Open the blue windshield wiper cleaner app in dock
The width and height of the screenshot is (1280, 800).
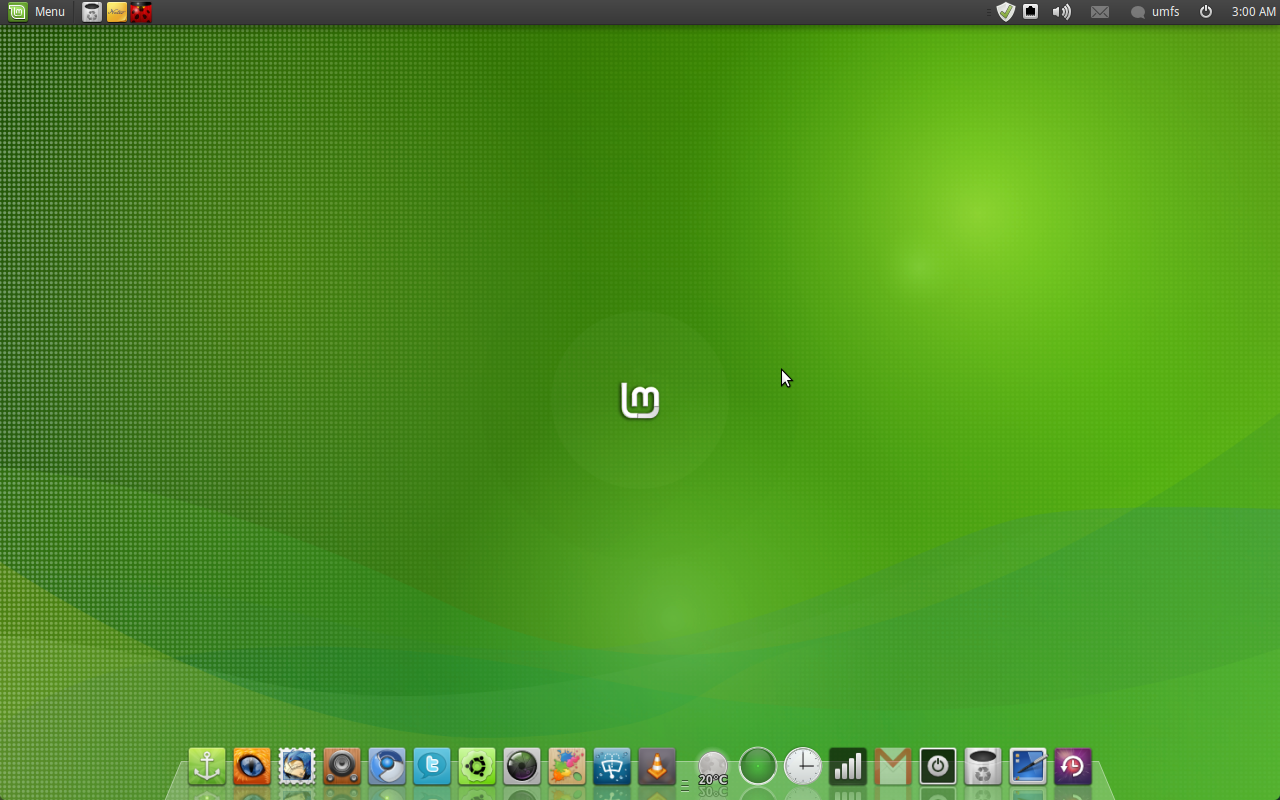612,767
